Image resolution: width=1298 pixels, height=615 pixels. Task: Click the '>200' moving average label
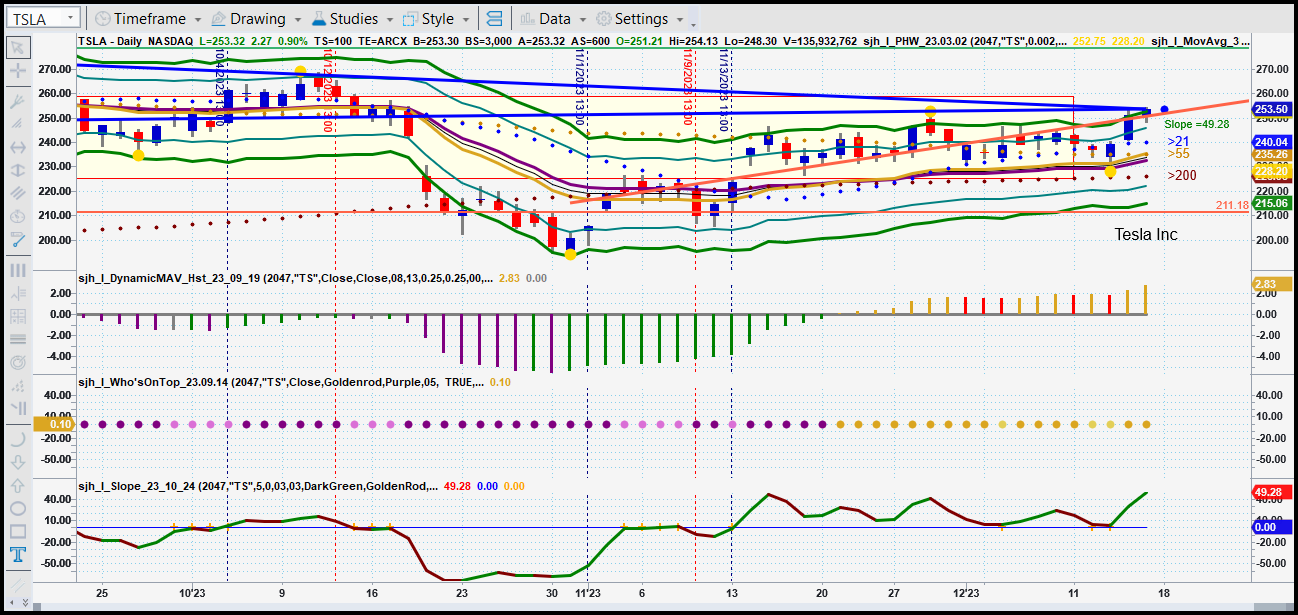tap(1181, 176)
